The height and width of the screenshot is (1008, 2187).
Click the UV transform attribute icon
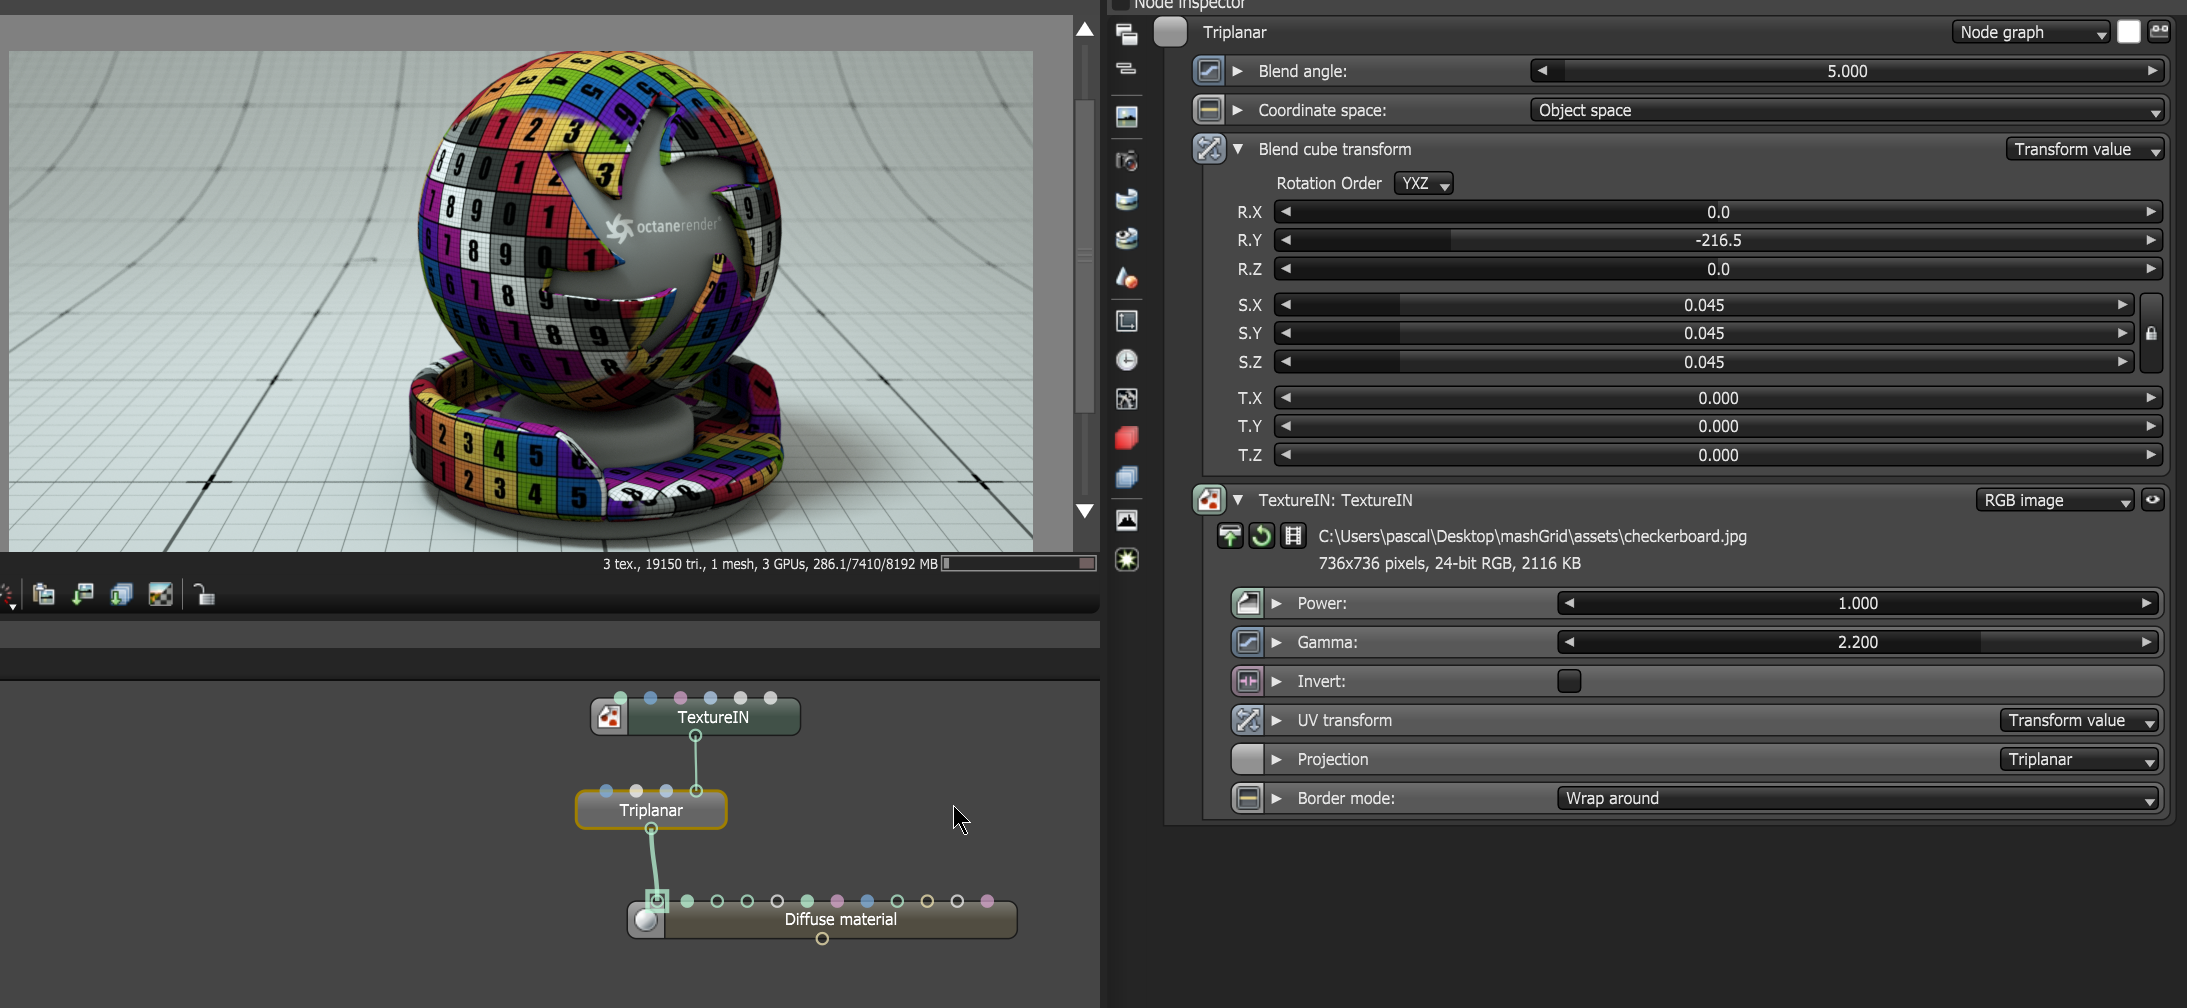1248,720
